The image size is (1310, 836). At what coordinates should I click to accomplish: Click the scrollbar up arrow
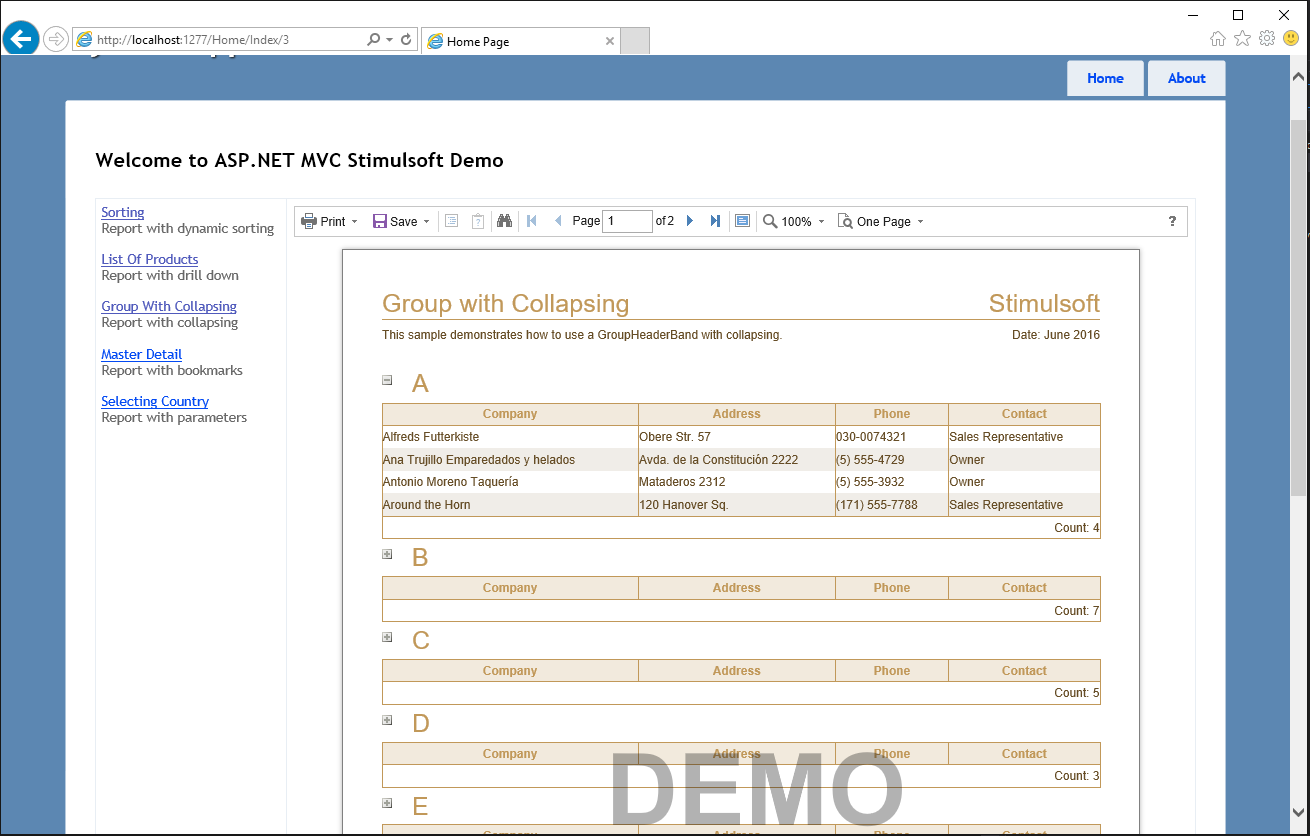[x=1299, y=76]
